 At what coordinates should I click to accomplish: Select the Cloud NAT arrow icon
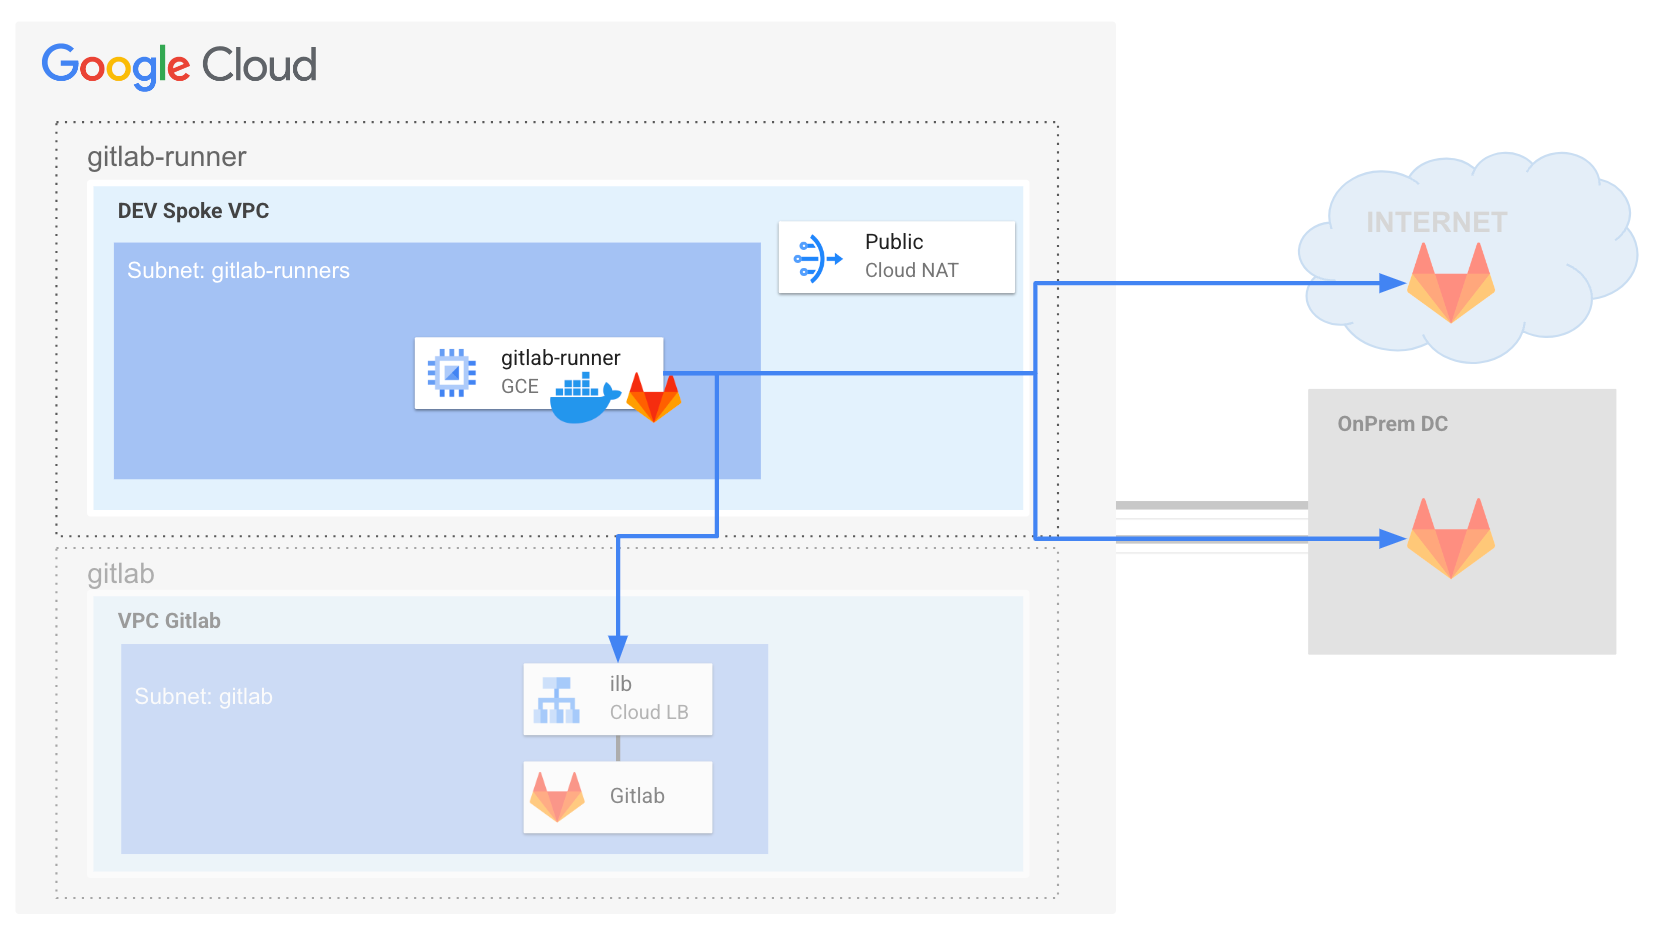click(818, 259)
